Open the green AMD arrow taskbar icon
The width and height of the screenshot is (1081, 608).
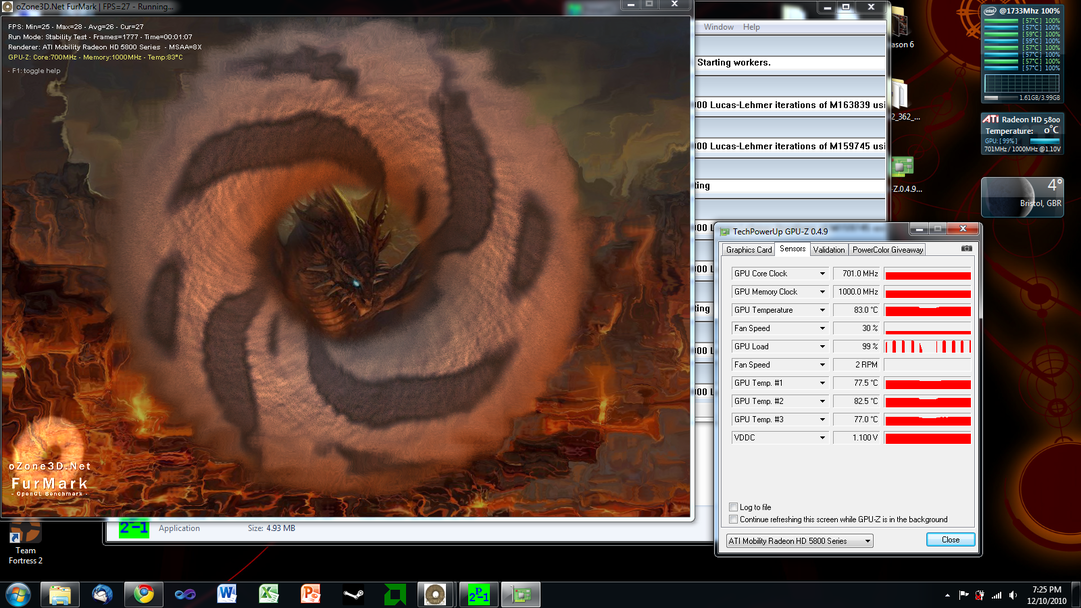click(394, 594)
